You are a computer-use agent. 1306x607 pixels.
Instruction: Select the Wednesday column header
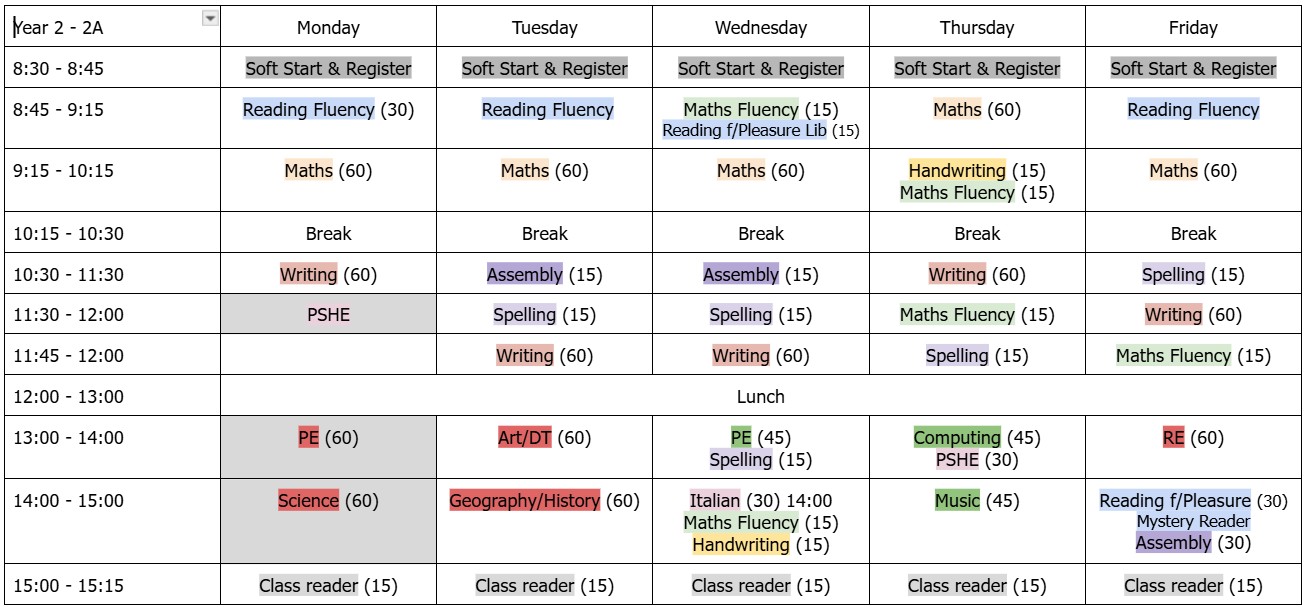coord(760,28)
